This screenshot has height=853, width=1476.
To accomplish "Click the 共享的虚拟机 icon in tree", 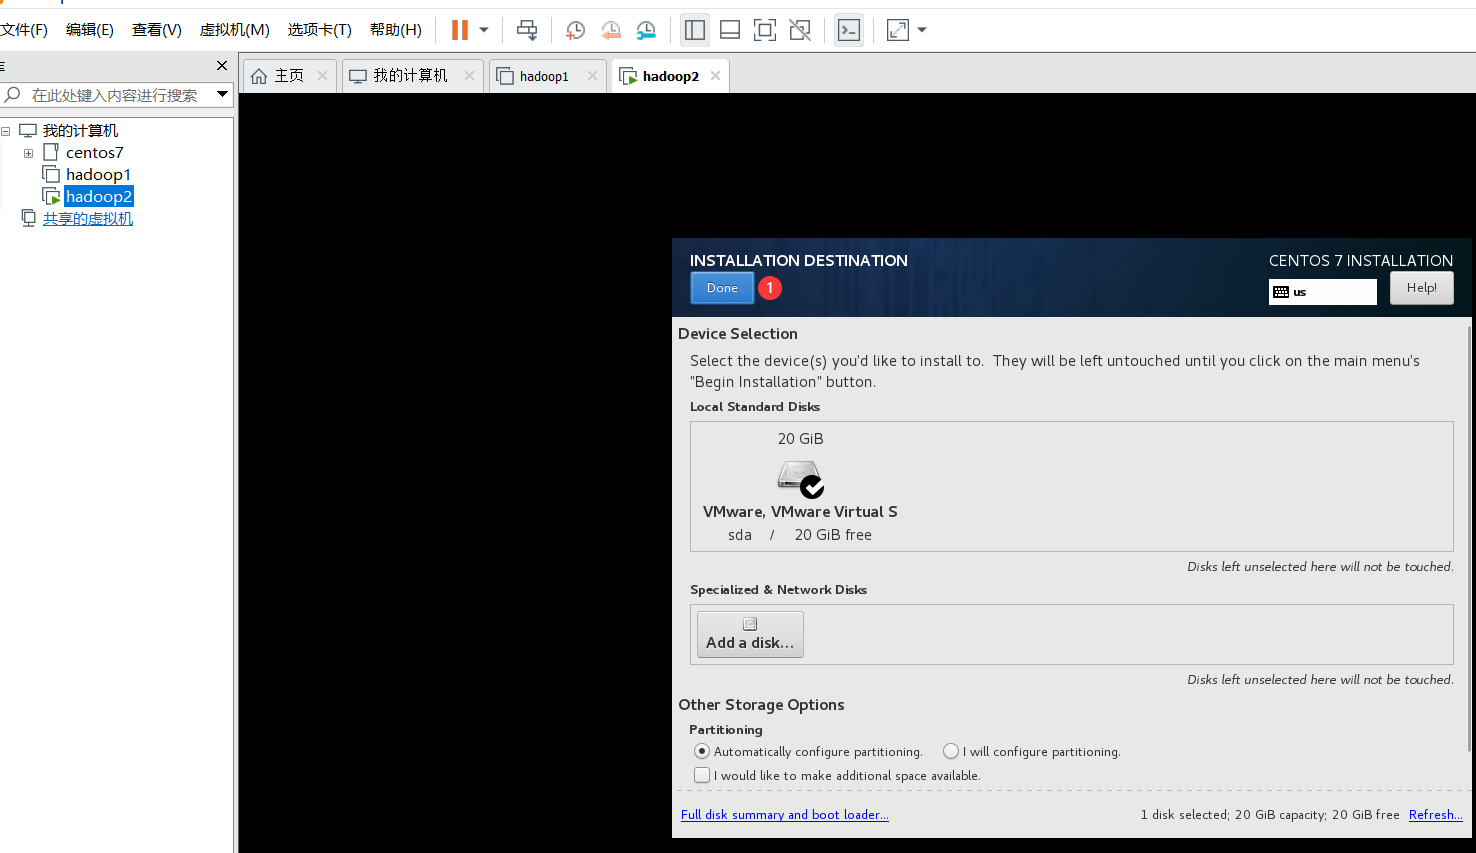I will tap(29, 218).
